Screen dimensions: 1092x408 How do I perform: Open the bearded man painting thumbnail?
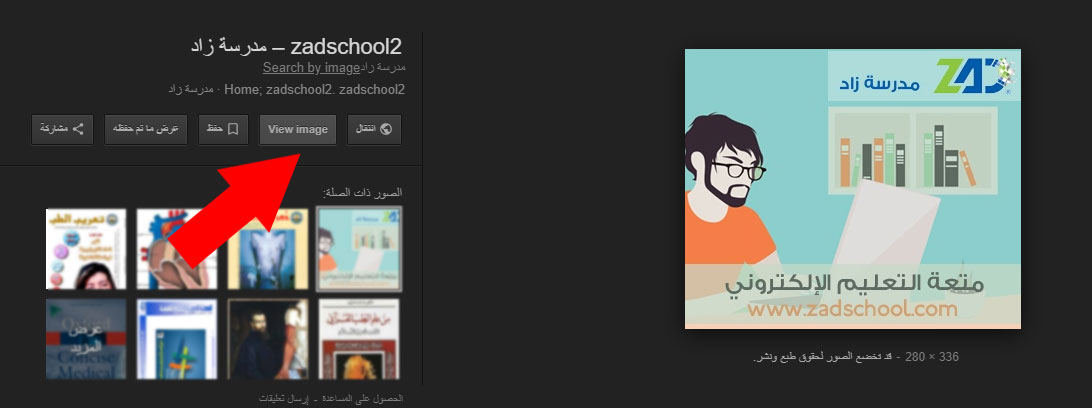pos(267,339)
